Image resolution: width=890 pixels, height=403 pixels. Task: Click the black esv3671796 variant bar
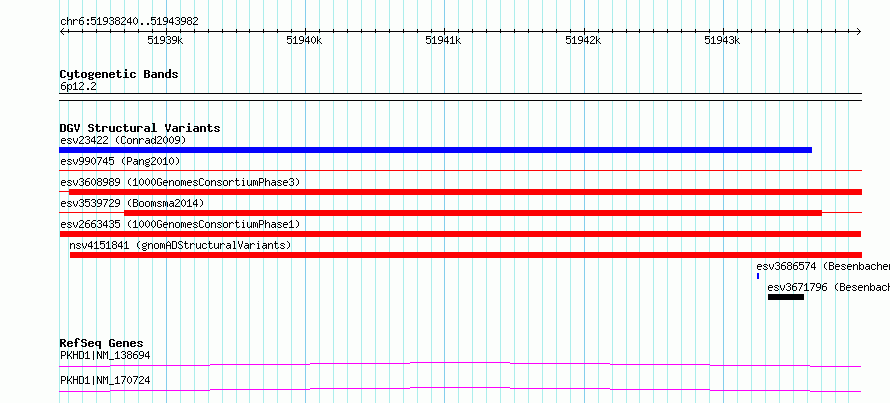786,297
